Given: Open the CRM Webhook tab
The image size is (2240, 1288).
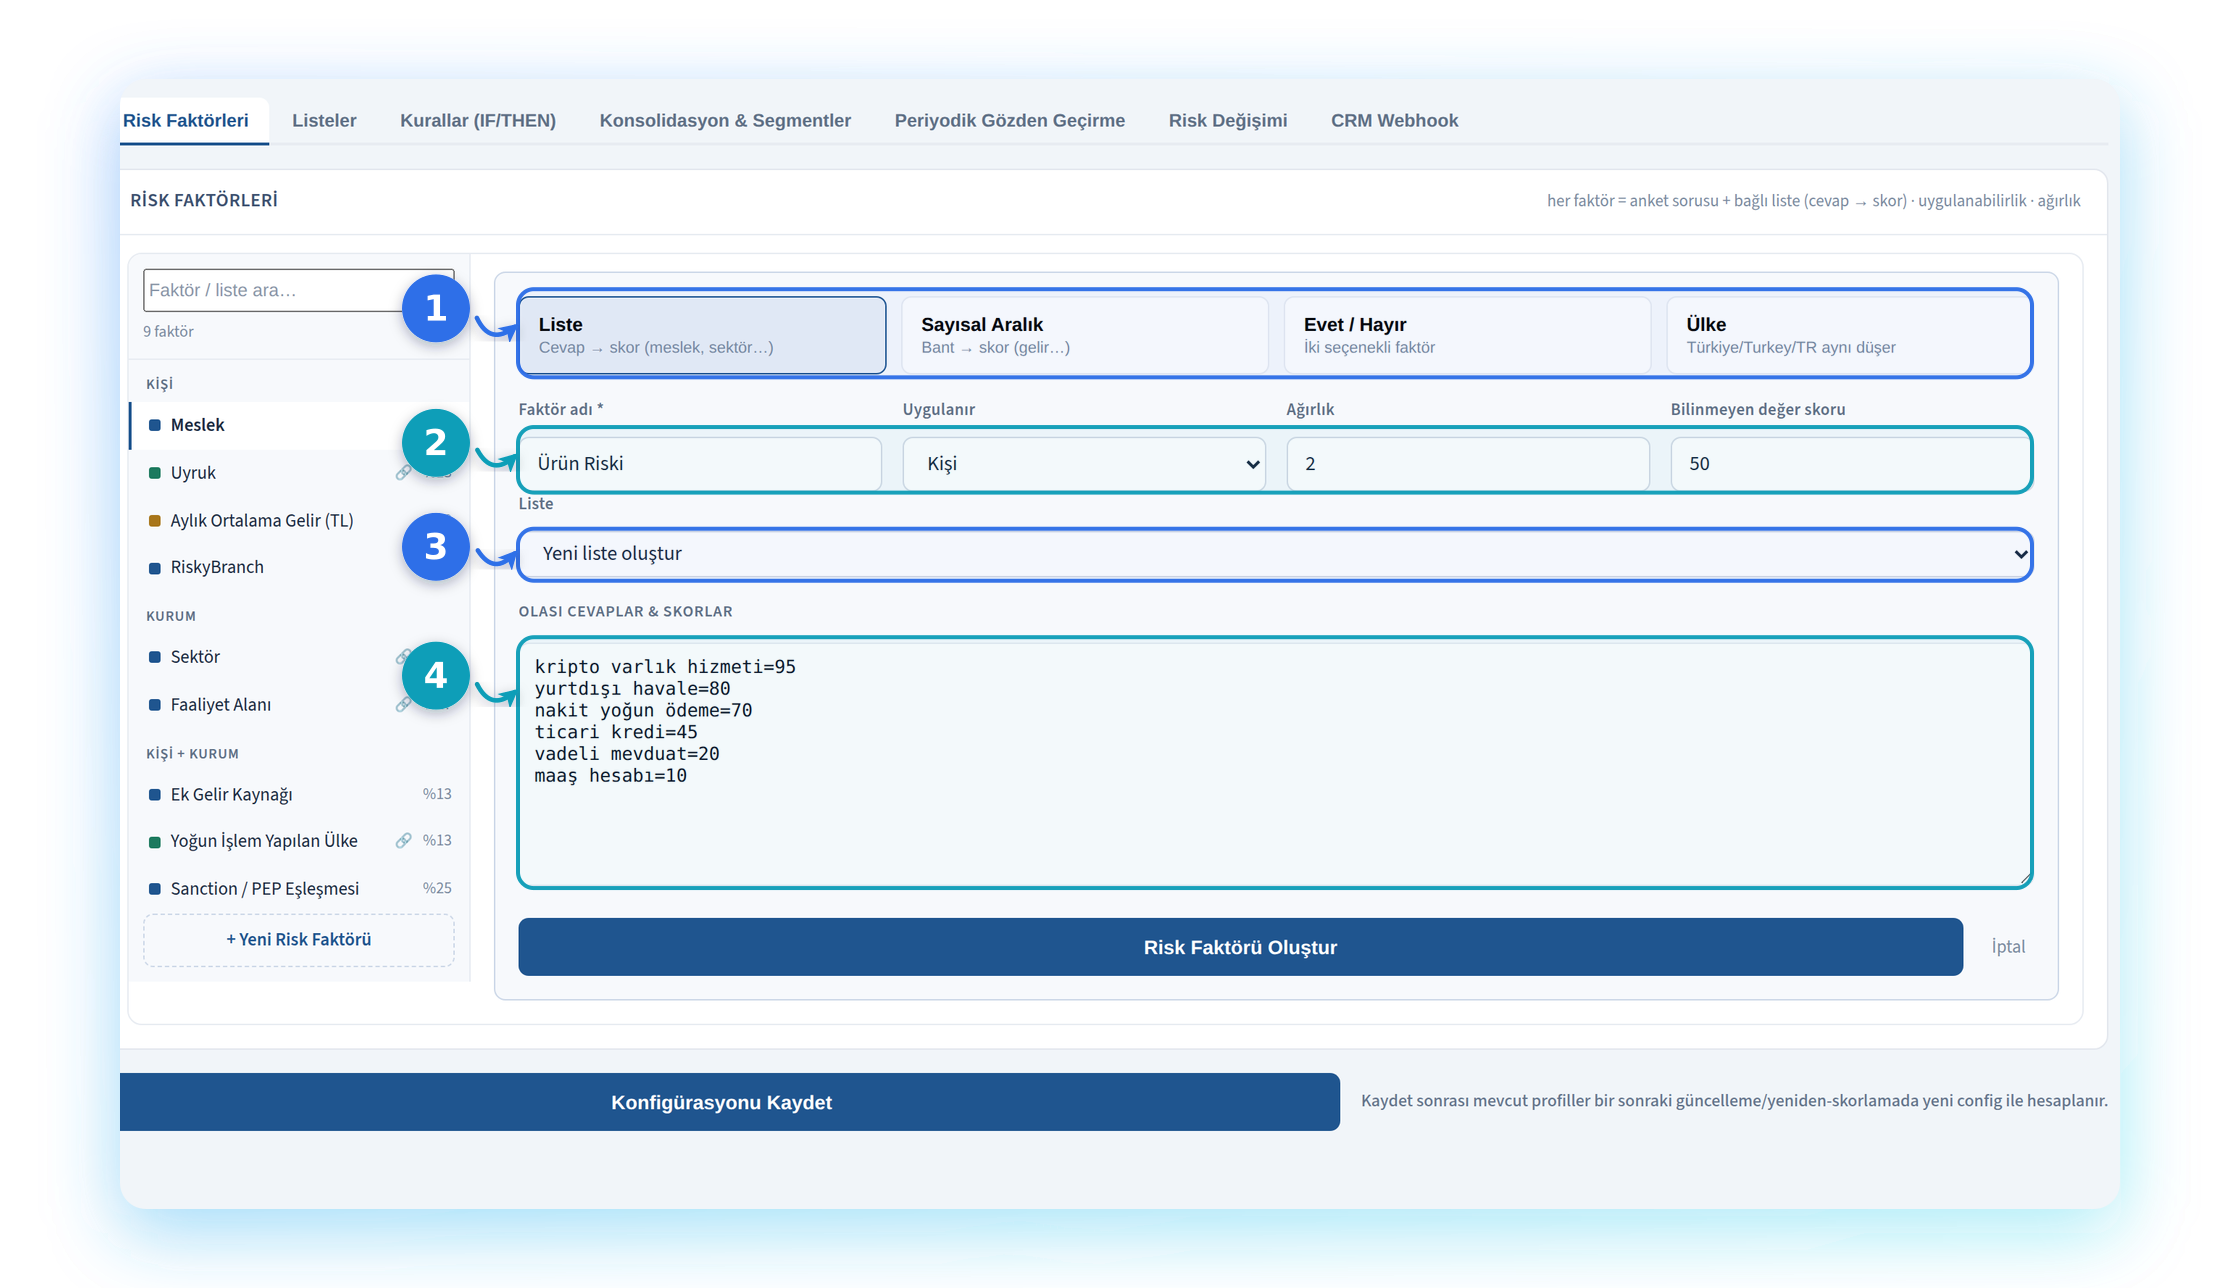Looking at the screenshot, I should point(1394,121).
